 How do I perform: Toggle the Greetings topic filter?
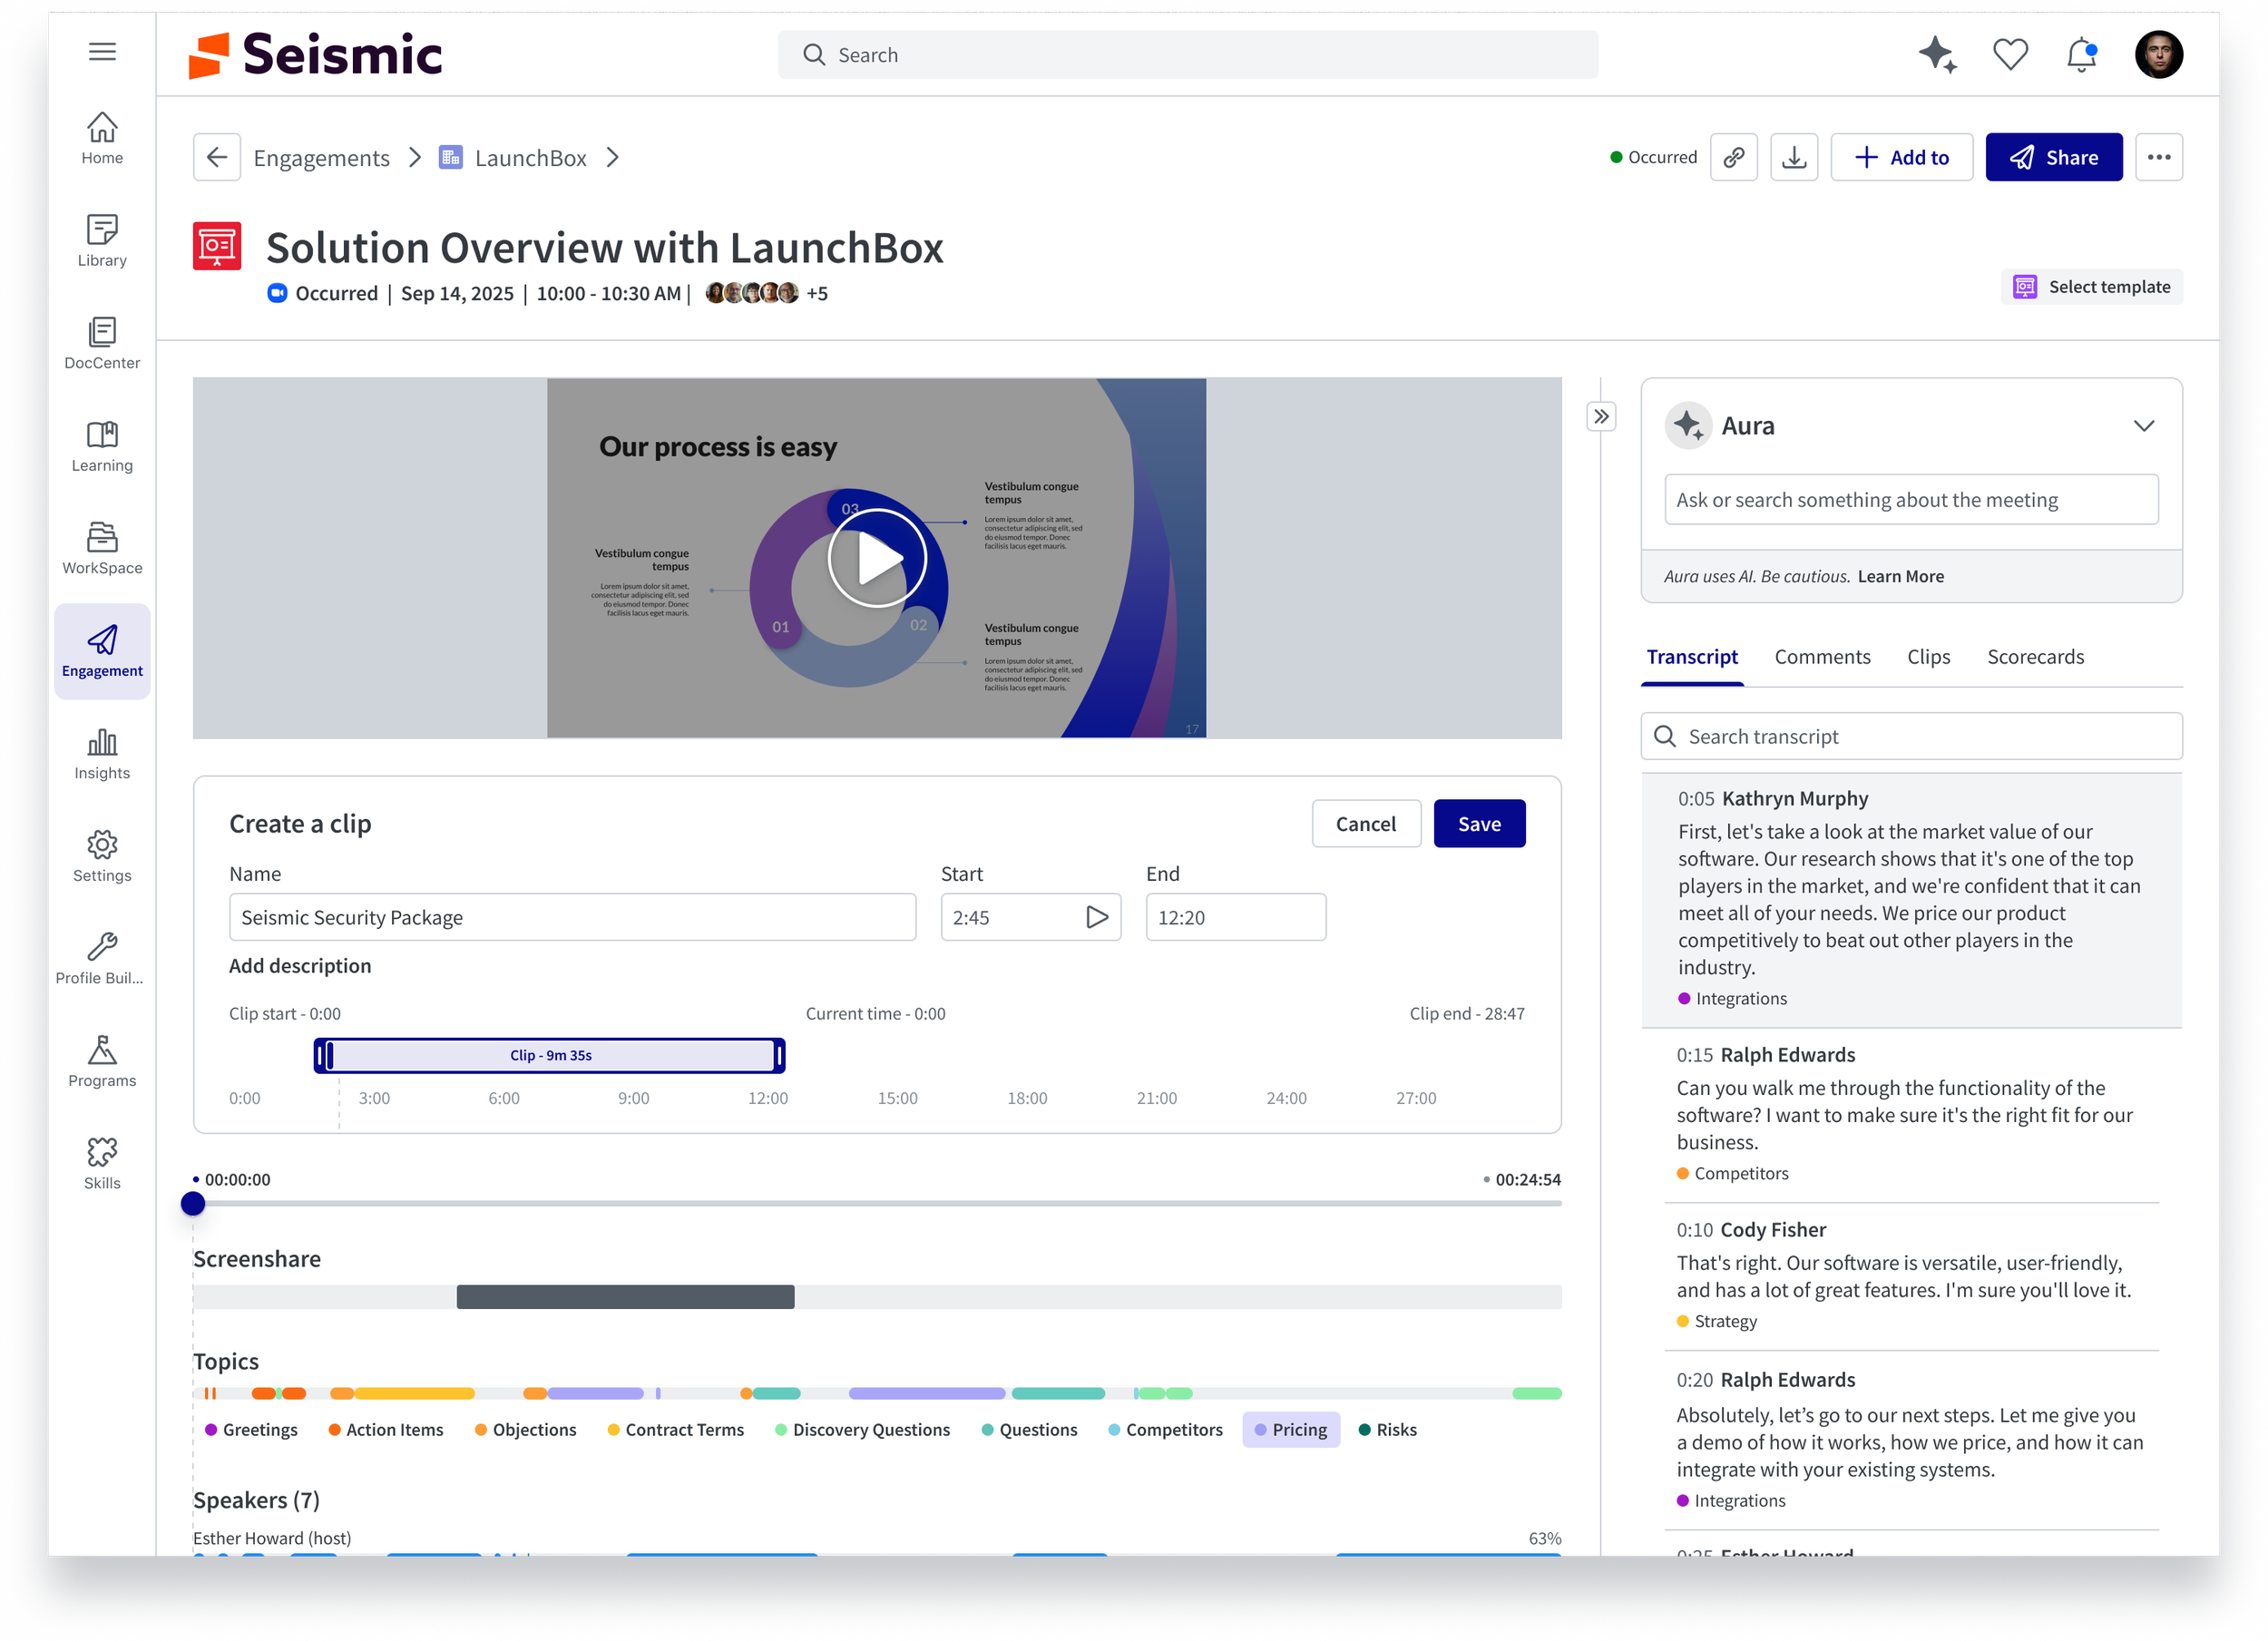tap(251, 1429)
